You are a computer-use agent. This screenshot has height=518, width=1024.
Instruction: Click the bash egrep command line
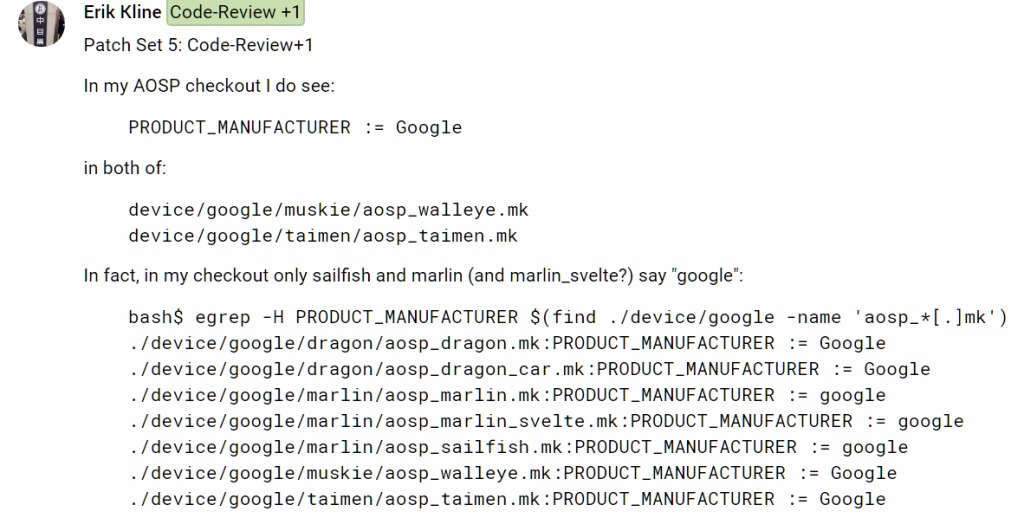tap(568, 317)
